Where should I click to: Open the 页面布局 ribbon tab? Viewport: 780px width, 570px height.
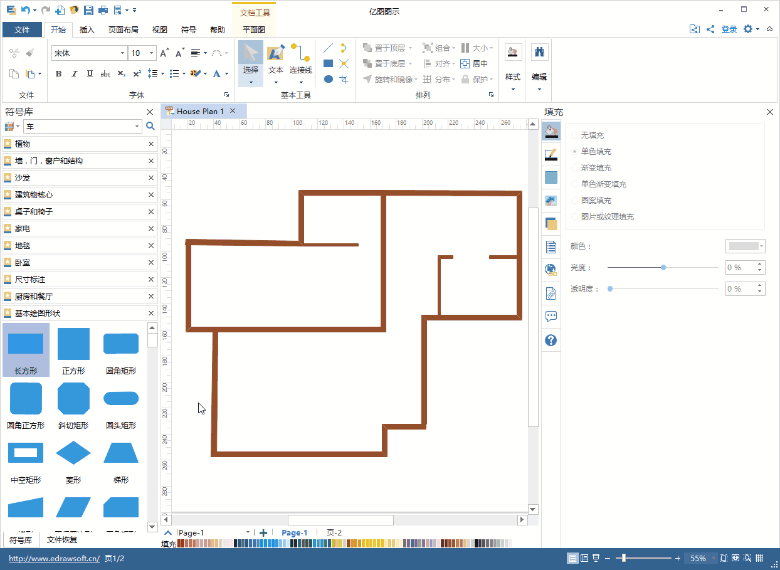point(124,30)
